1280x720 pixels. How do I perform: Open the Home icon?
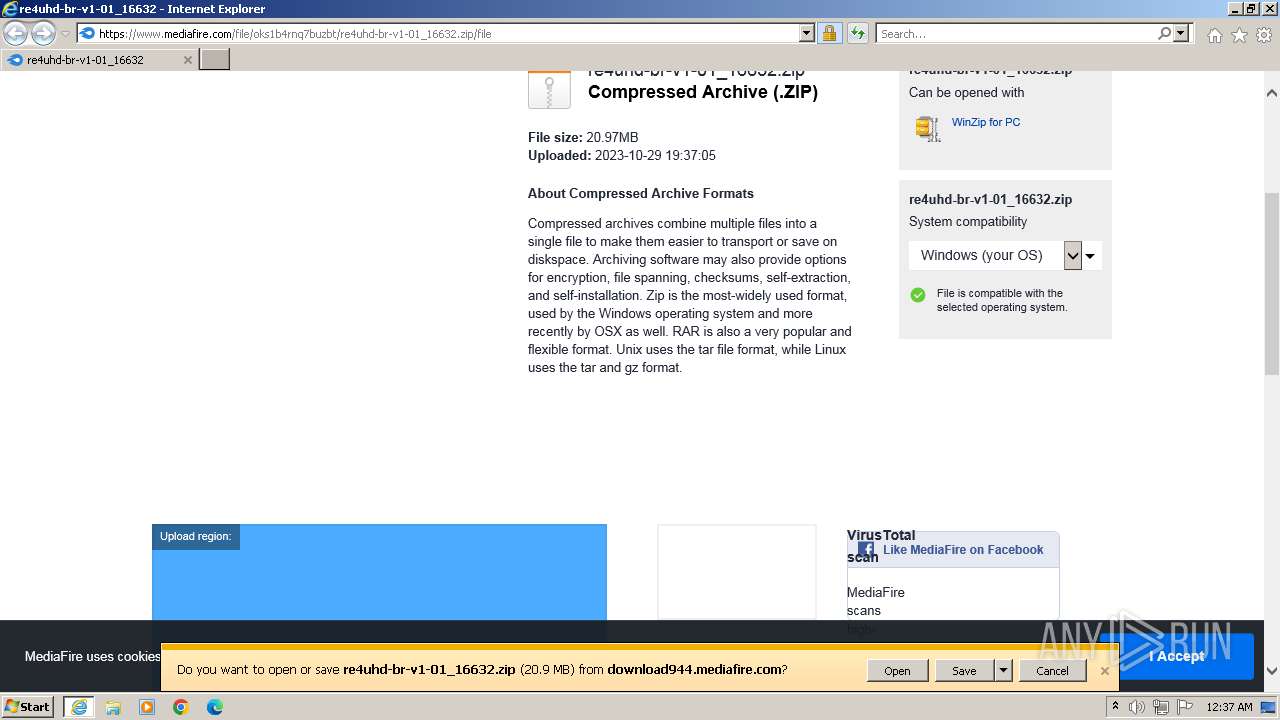1214,35
